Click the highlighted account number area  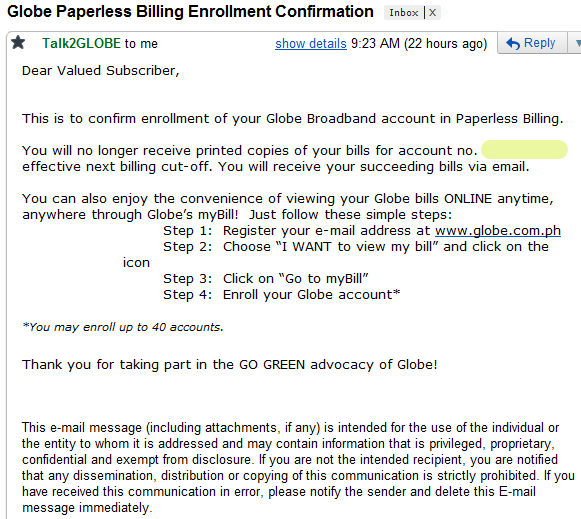tap(524, 150)
